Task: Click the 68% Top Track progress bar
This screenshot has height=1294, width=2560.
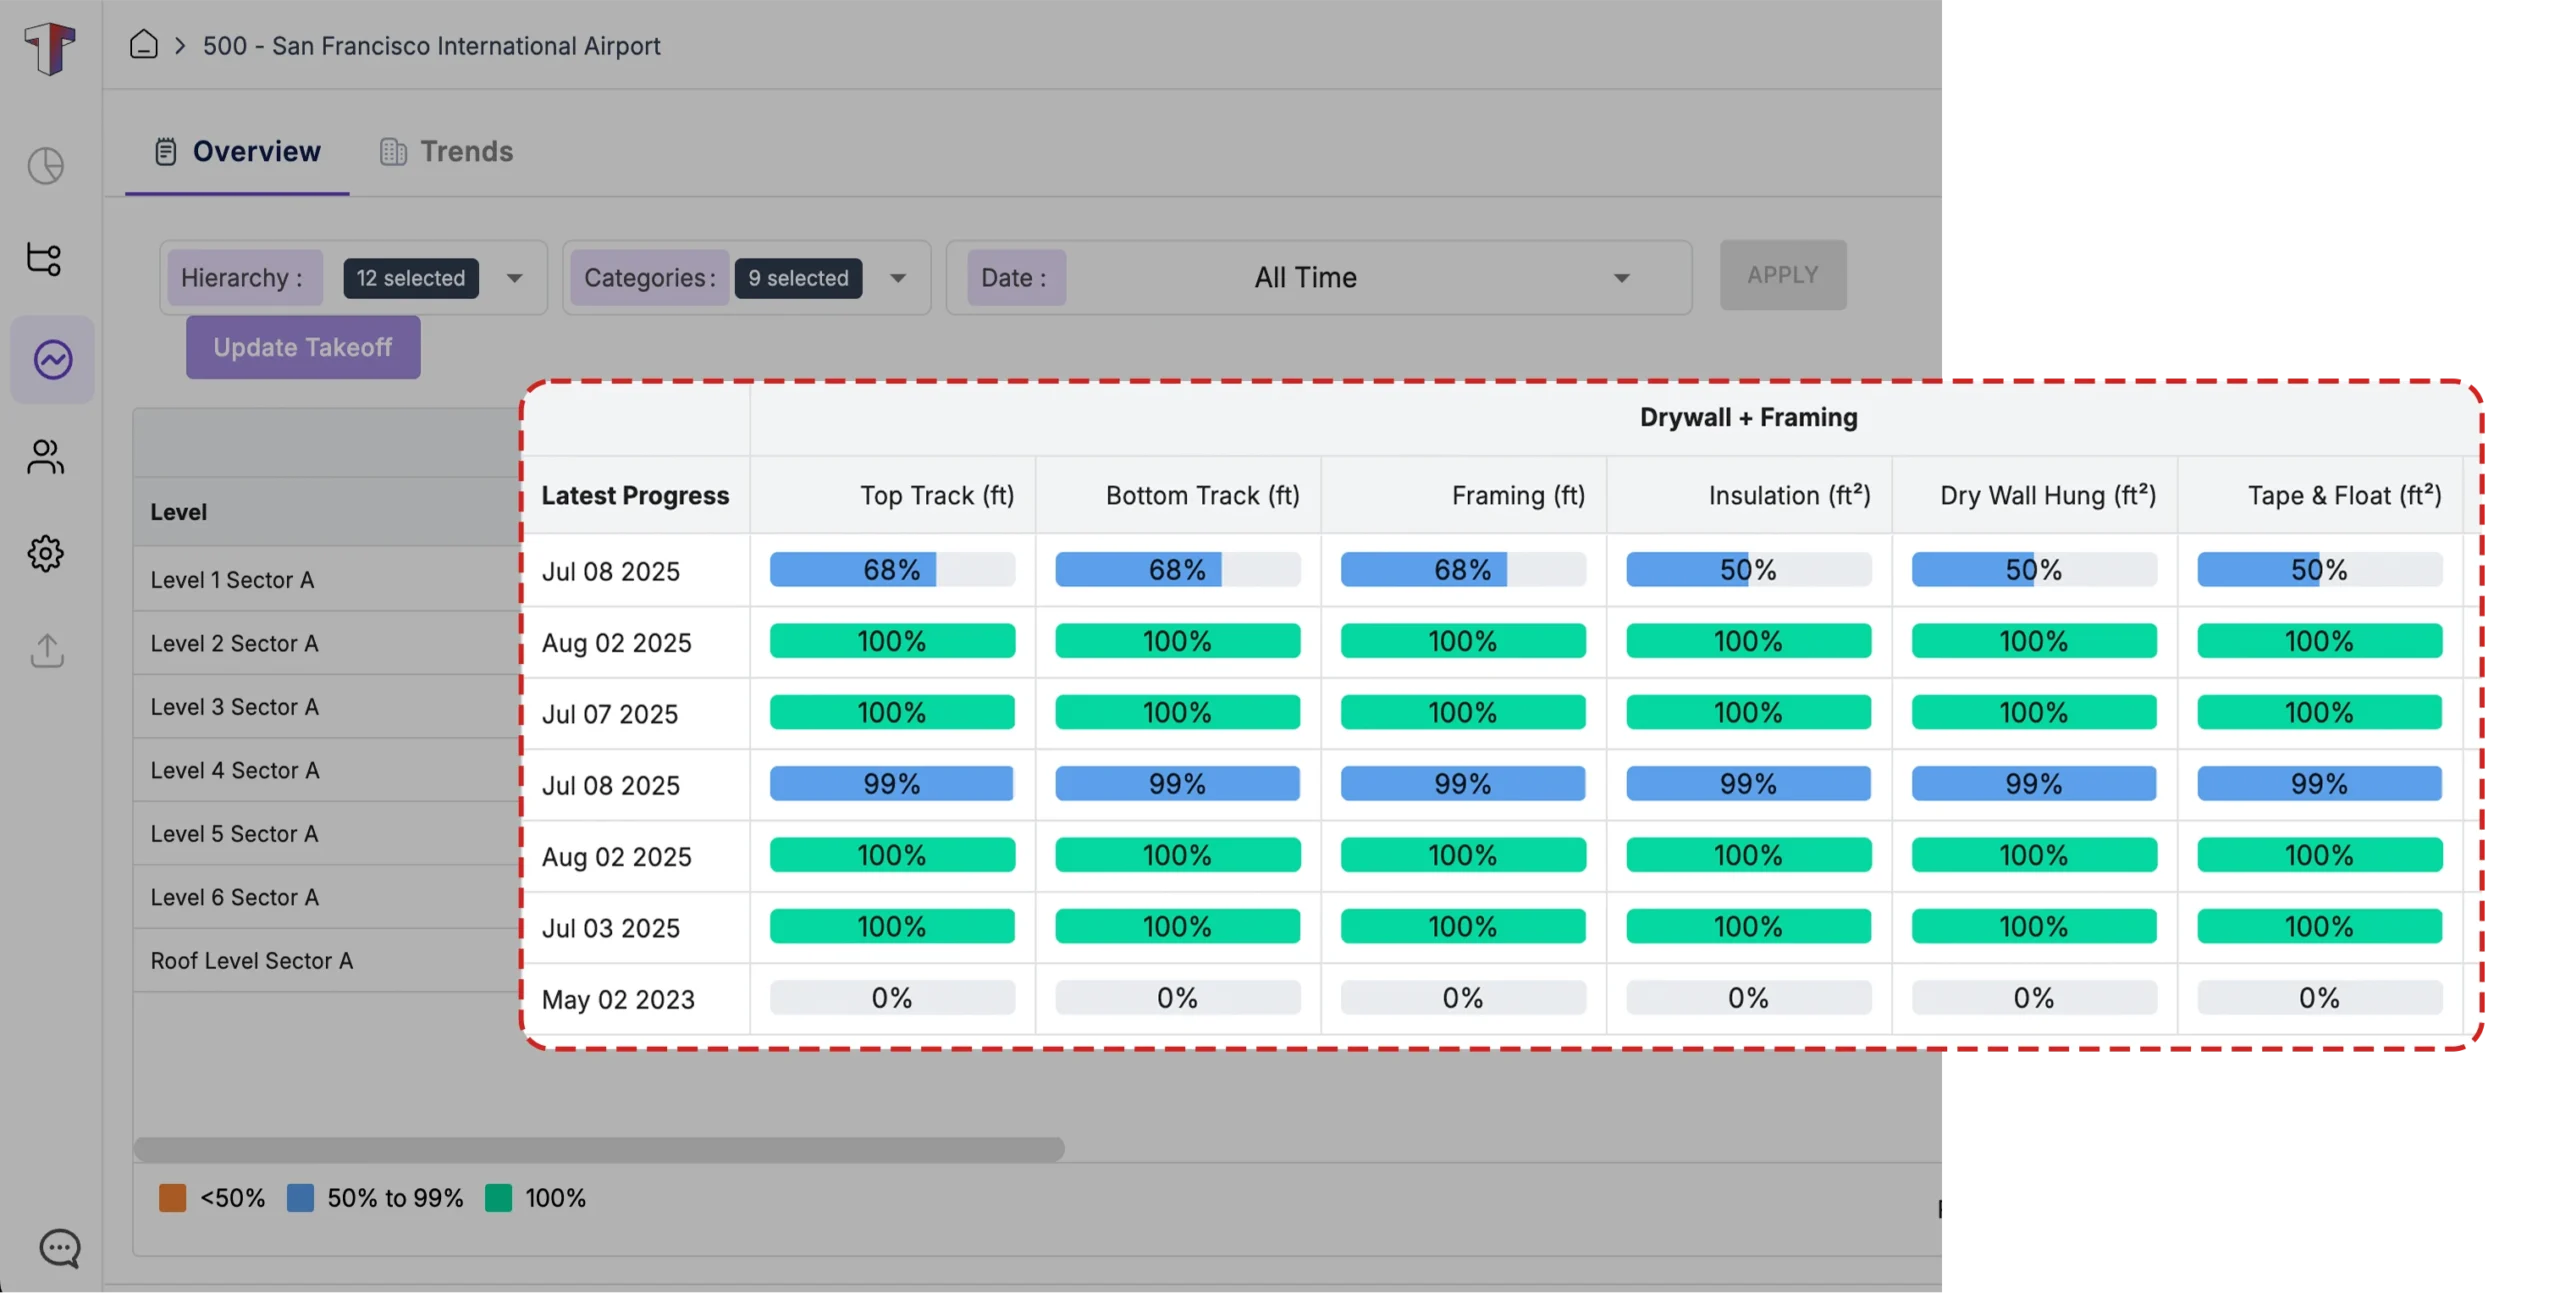Action: 891,570
